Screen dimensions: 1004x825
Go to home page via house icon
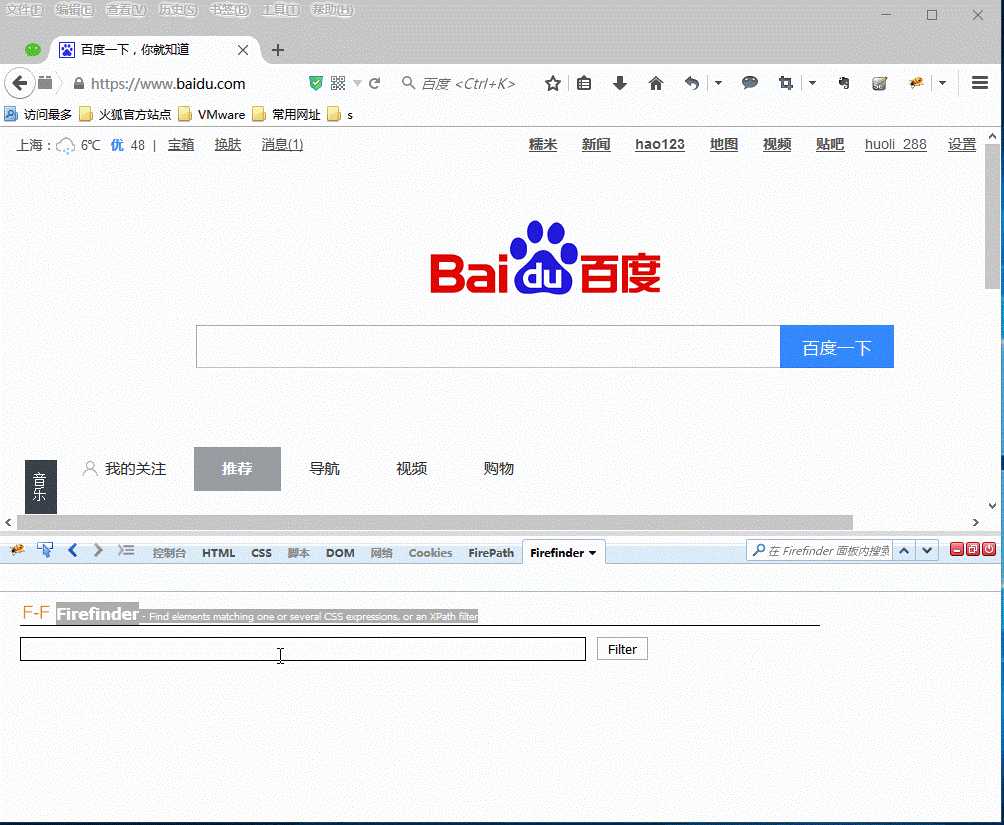656,83
